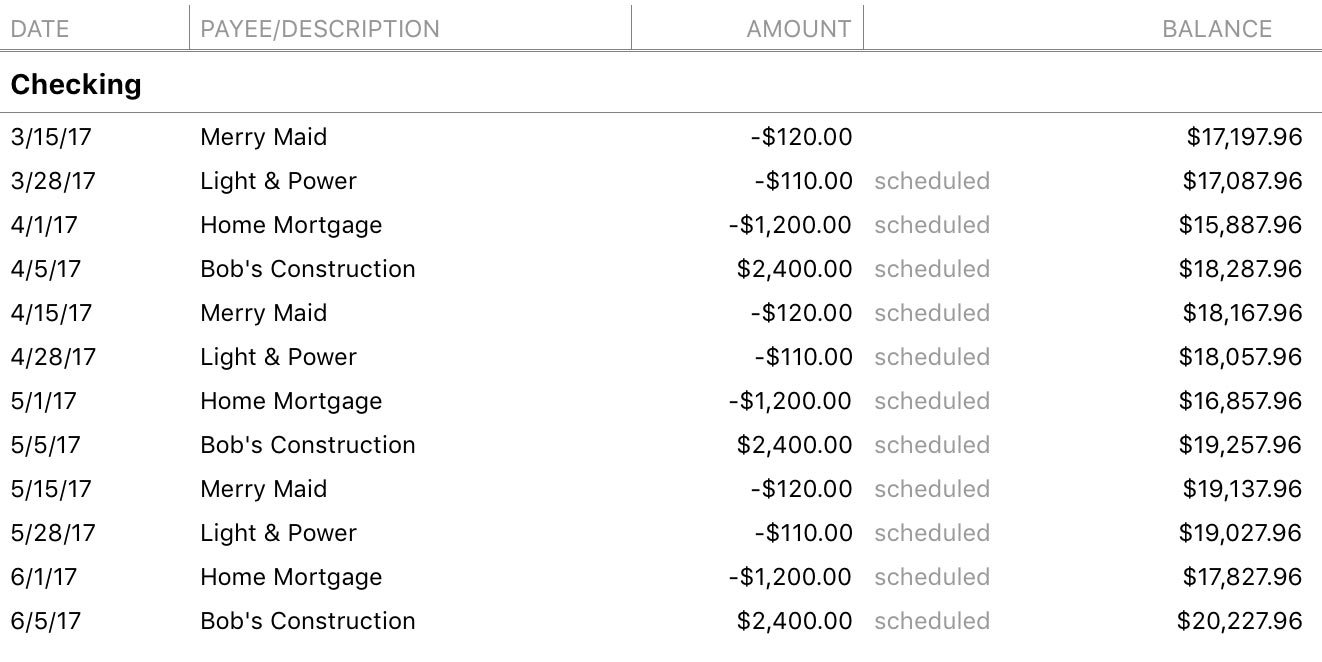
Task: Click the DATE column header
Action: pyautogui.click(x=40, y=29)
